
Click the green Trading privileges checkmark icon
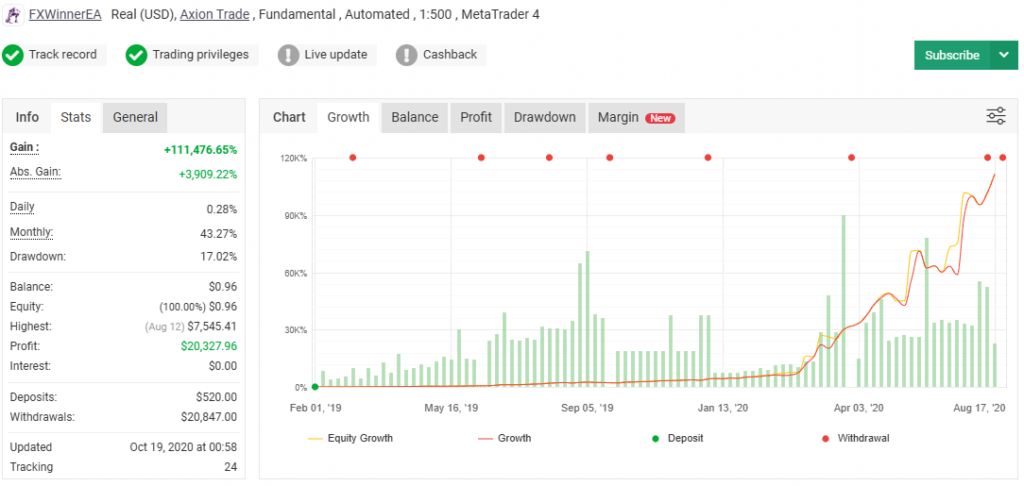click(137, 55)
